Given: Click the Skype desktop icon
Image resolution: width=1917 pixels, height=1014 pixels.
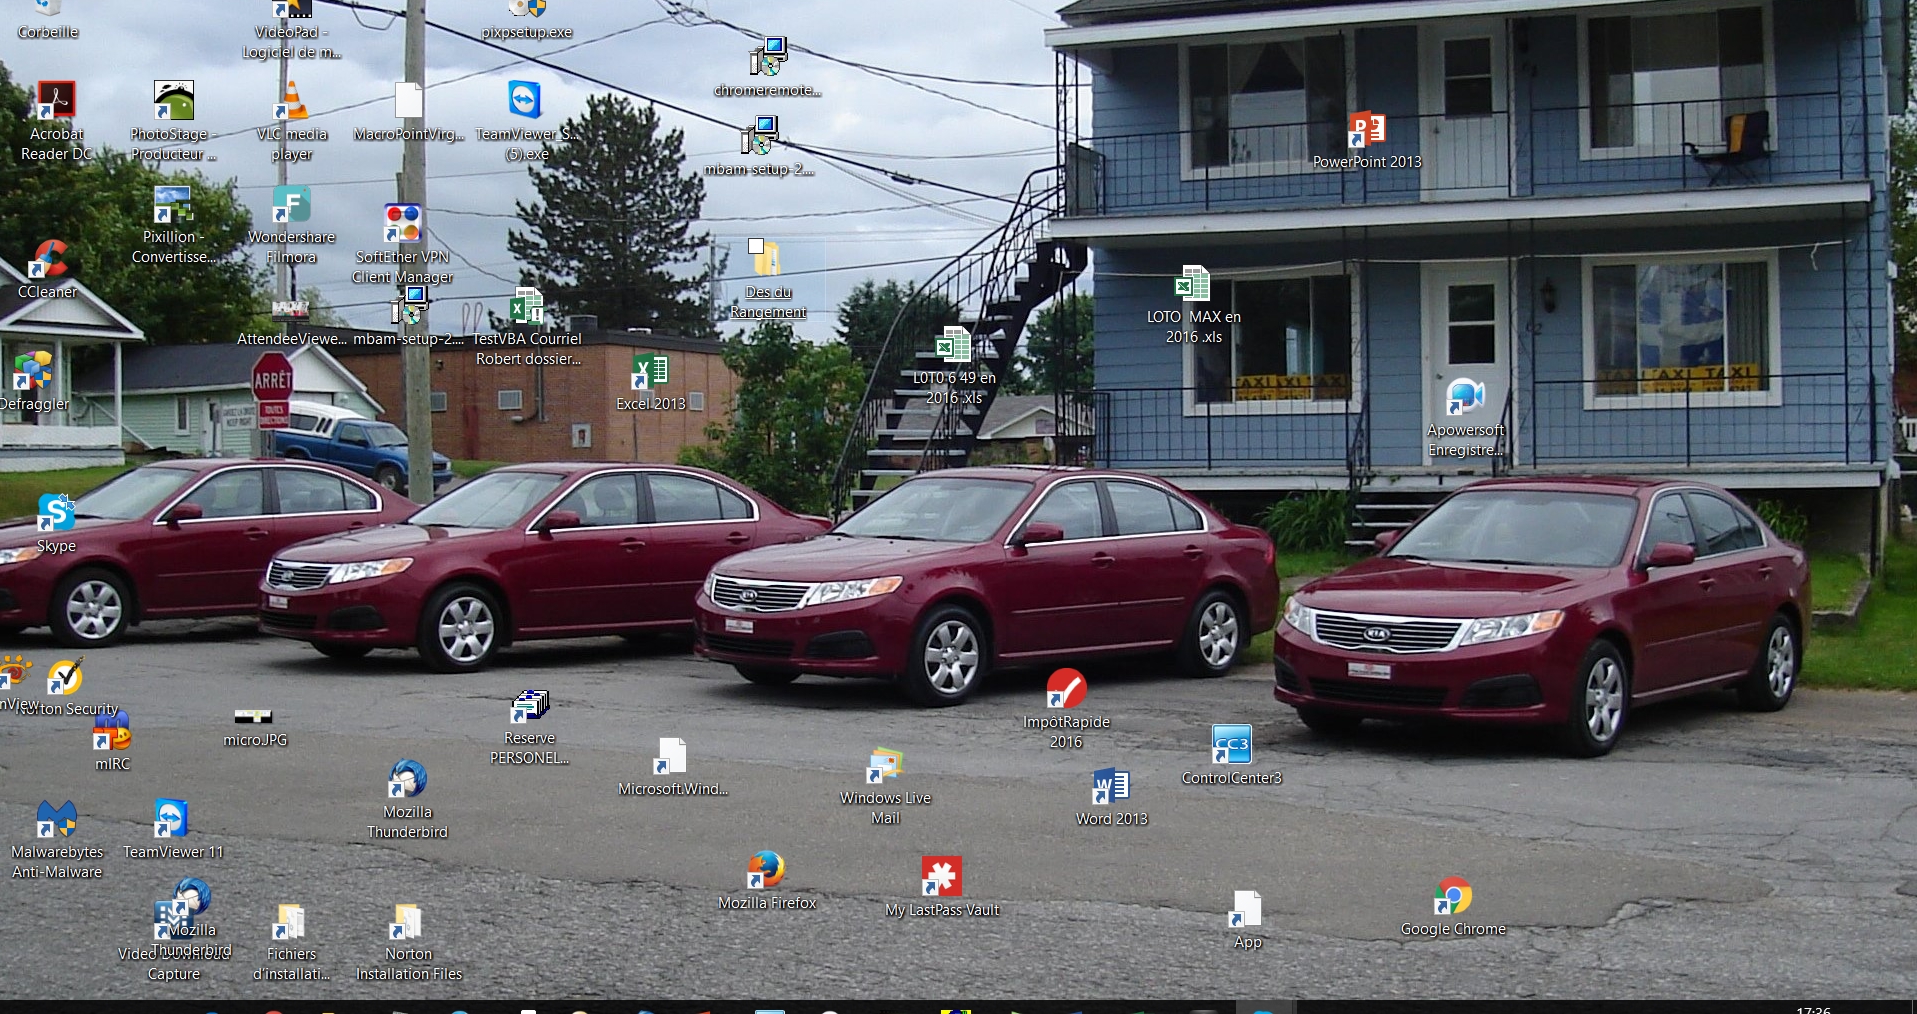Looking at the screenshot, I should click(56, 514).
